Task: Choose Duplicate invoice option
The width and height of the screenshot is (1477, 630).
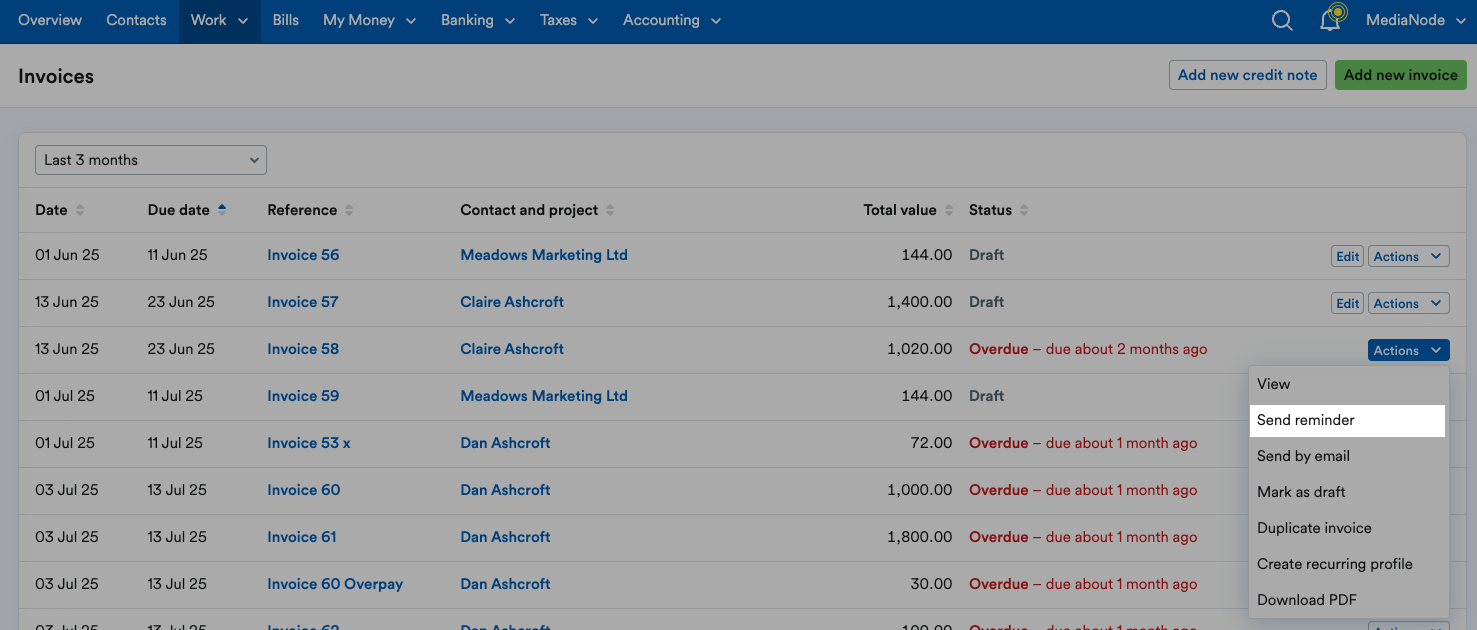Action: click(x=1348, y=528)
